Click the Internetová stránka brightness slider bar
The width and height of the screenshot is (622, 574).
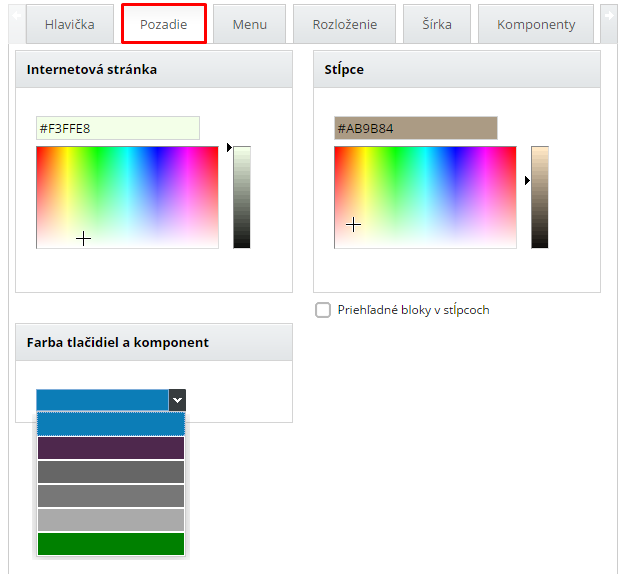coord(242,197)
